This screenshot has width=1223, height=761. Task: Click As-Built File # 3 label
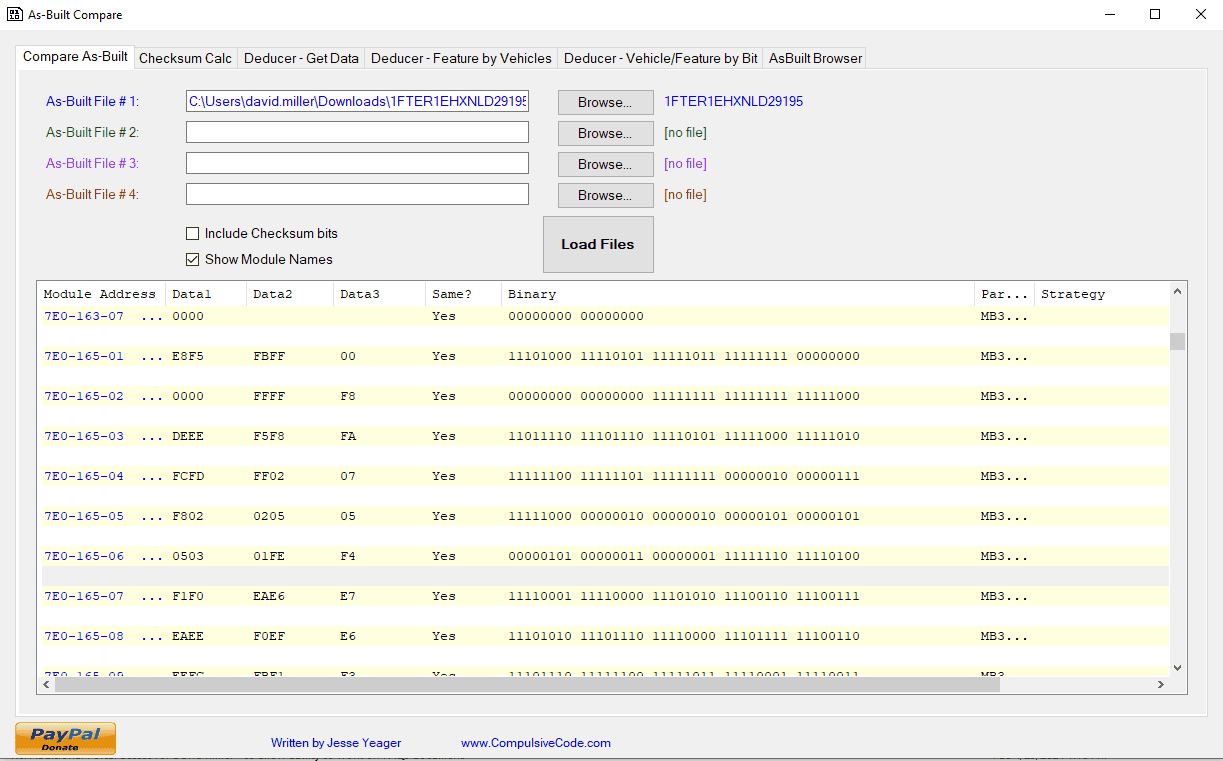pos(92,164)
